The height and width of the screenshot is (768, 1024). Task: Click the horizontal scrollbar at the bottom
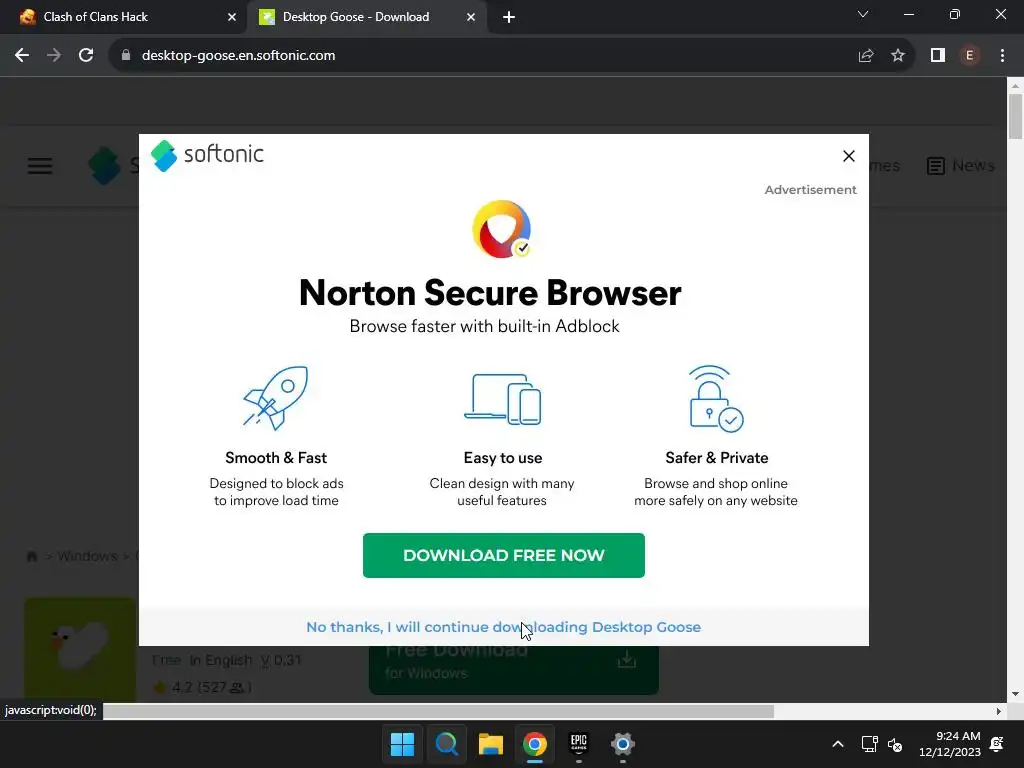[438, 711]
